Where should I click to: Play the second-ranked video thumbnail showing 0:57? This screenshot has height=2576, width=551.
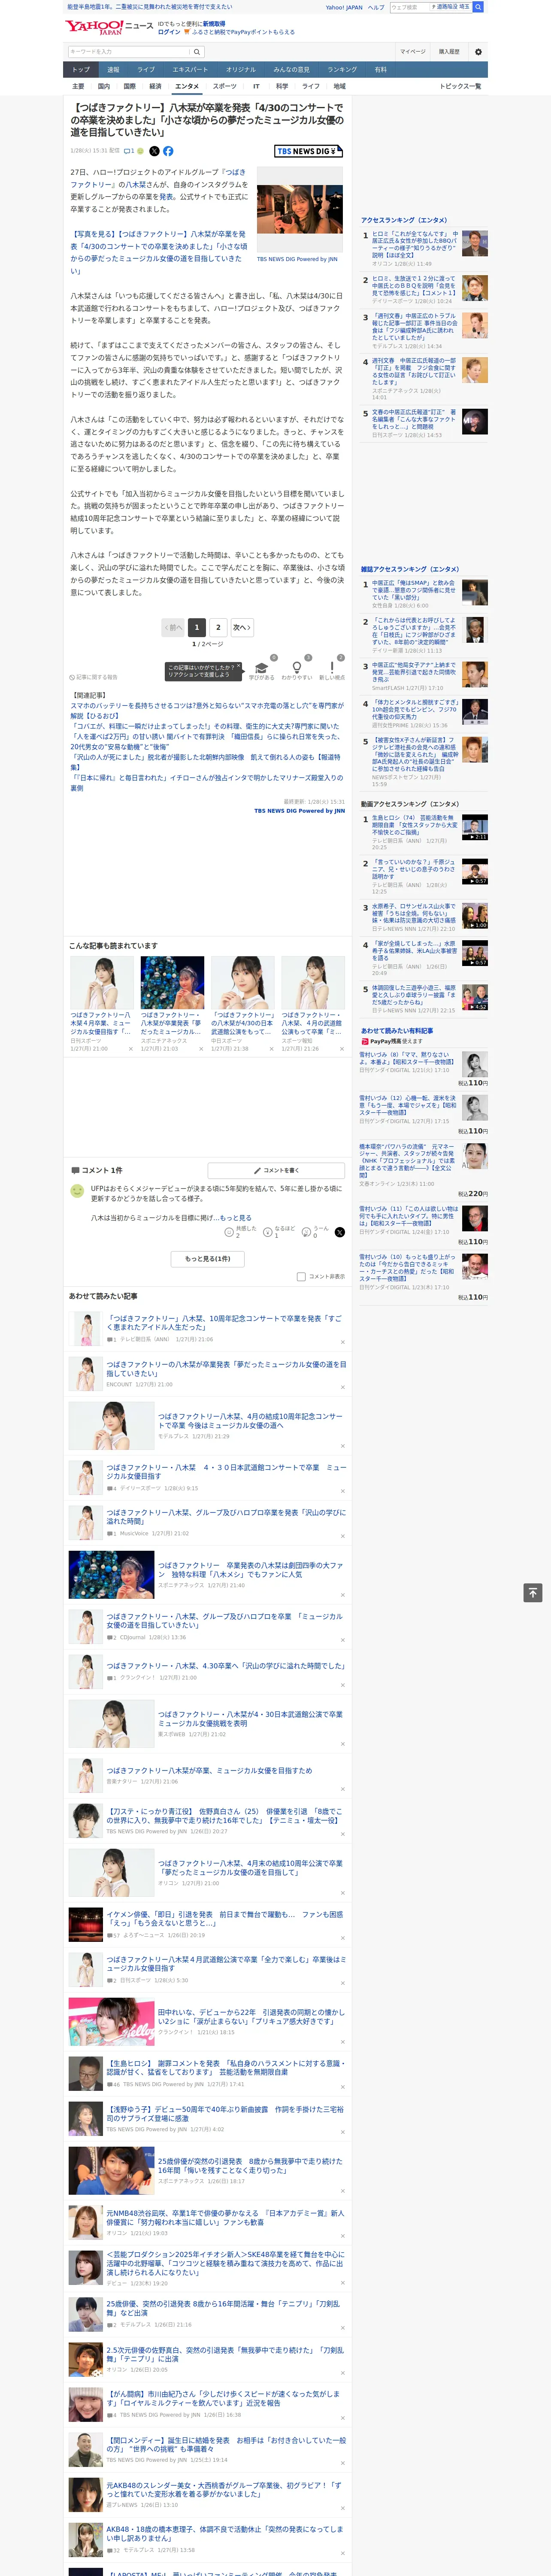475,872
